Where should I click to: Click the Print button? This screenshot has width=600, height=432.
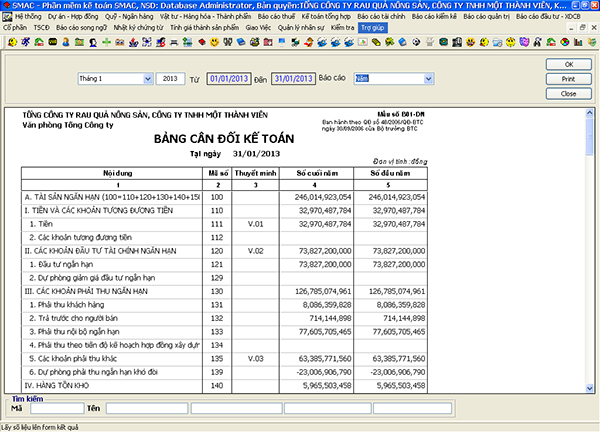click(569, 79)
